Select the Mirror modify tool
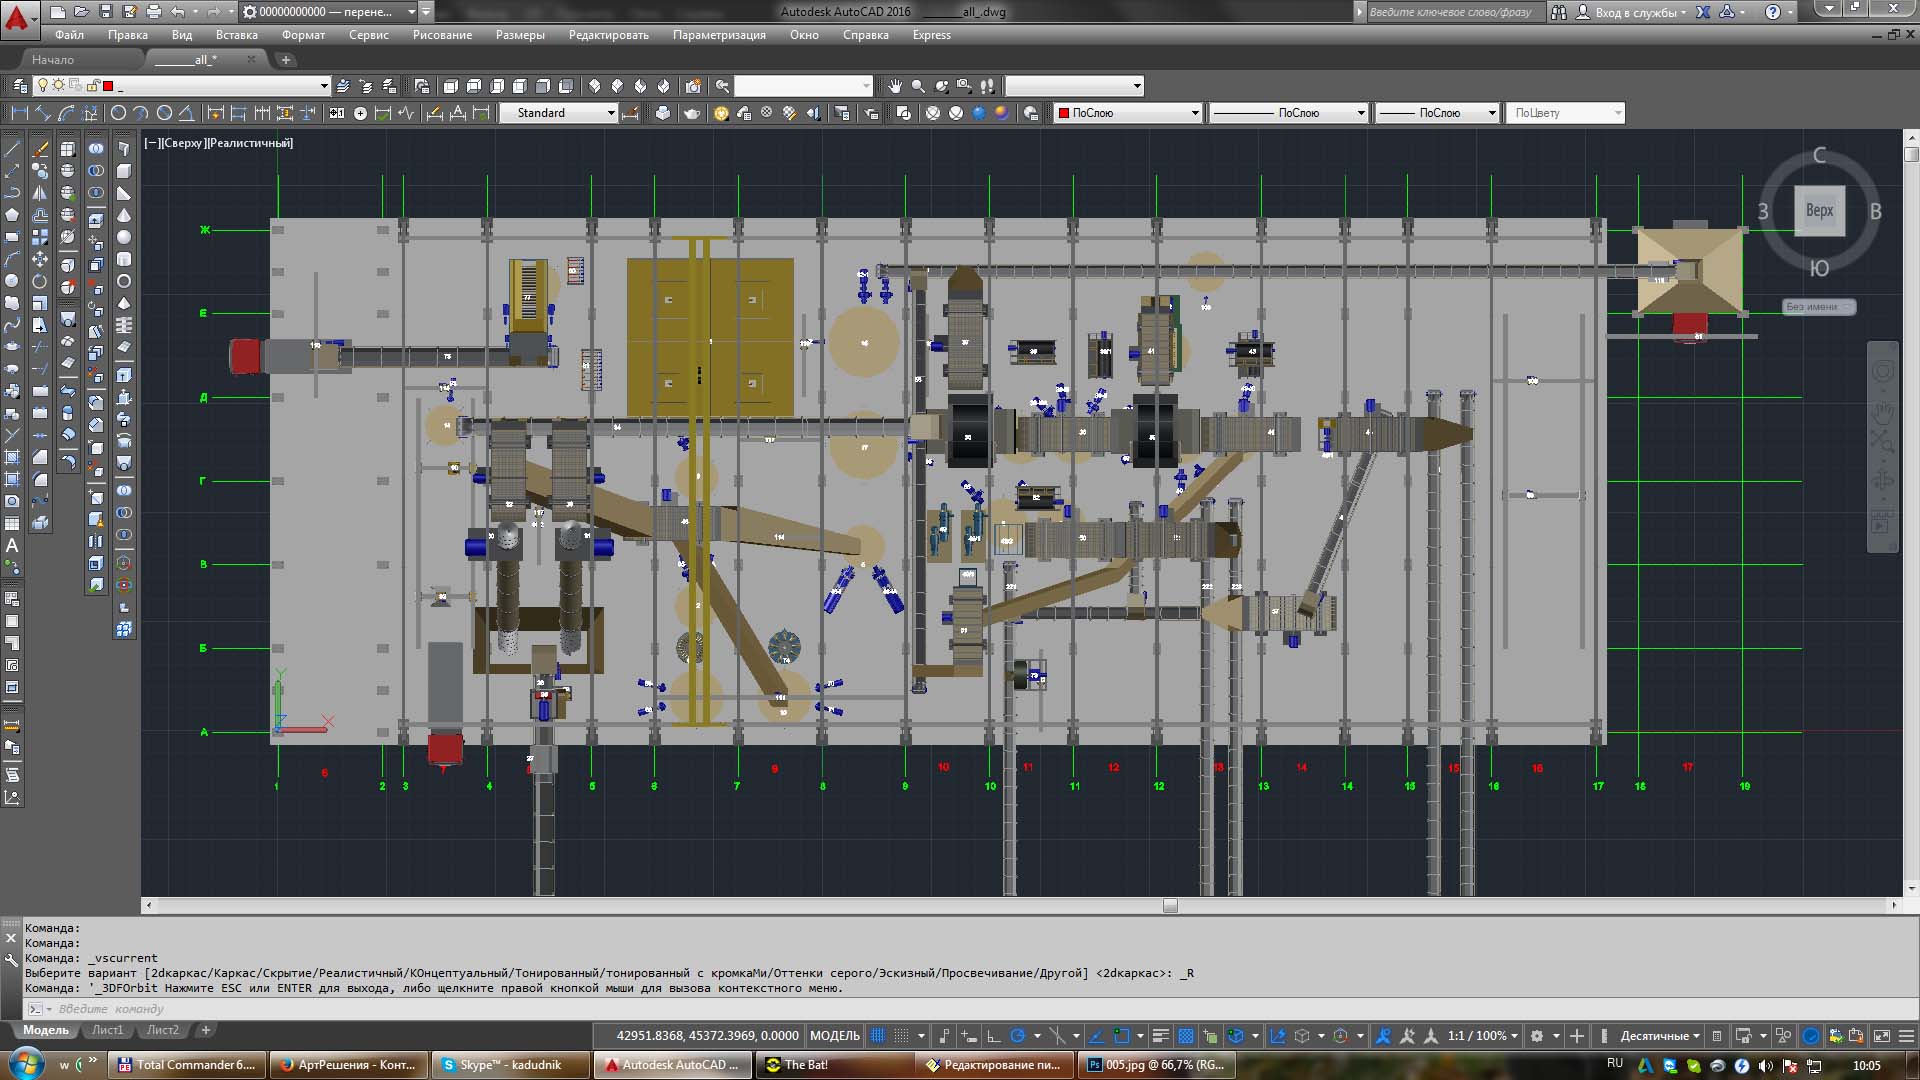Screen dimensions: 1920x1080 40,193
